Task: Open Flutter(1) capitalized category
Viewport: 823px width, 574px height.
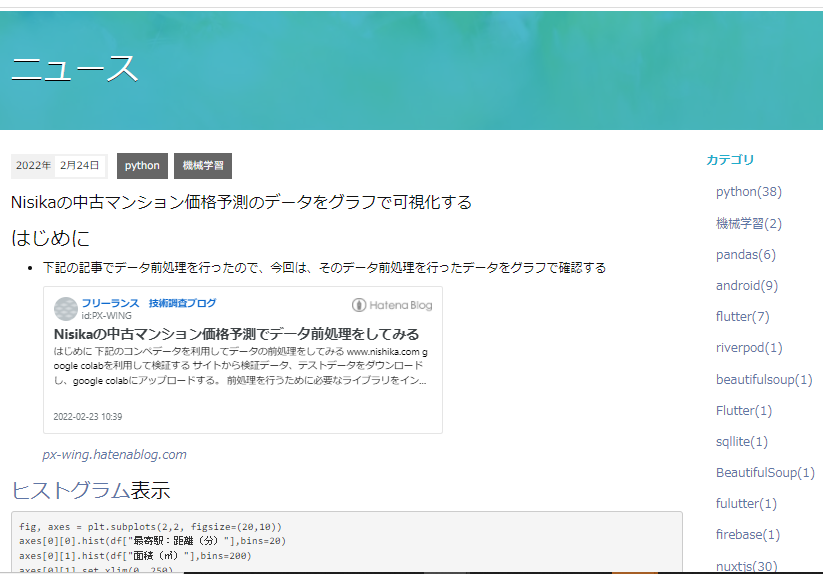Action: (x=744, y=410)
